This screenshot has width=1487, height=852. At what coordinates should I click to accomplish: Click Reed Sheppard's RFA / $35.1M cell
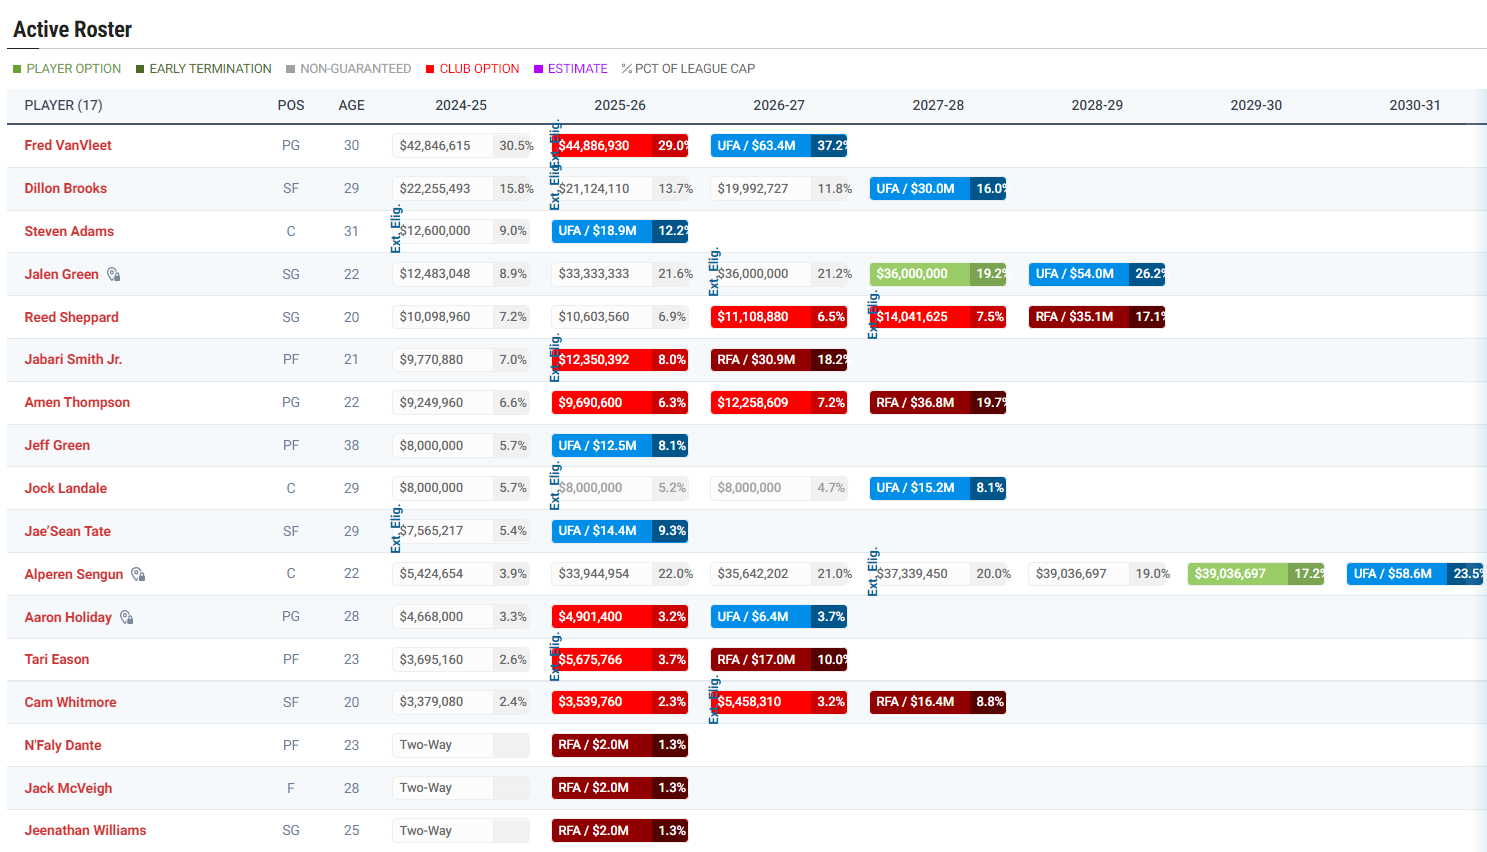click(1097, 317)
